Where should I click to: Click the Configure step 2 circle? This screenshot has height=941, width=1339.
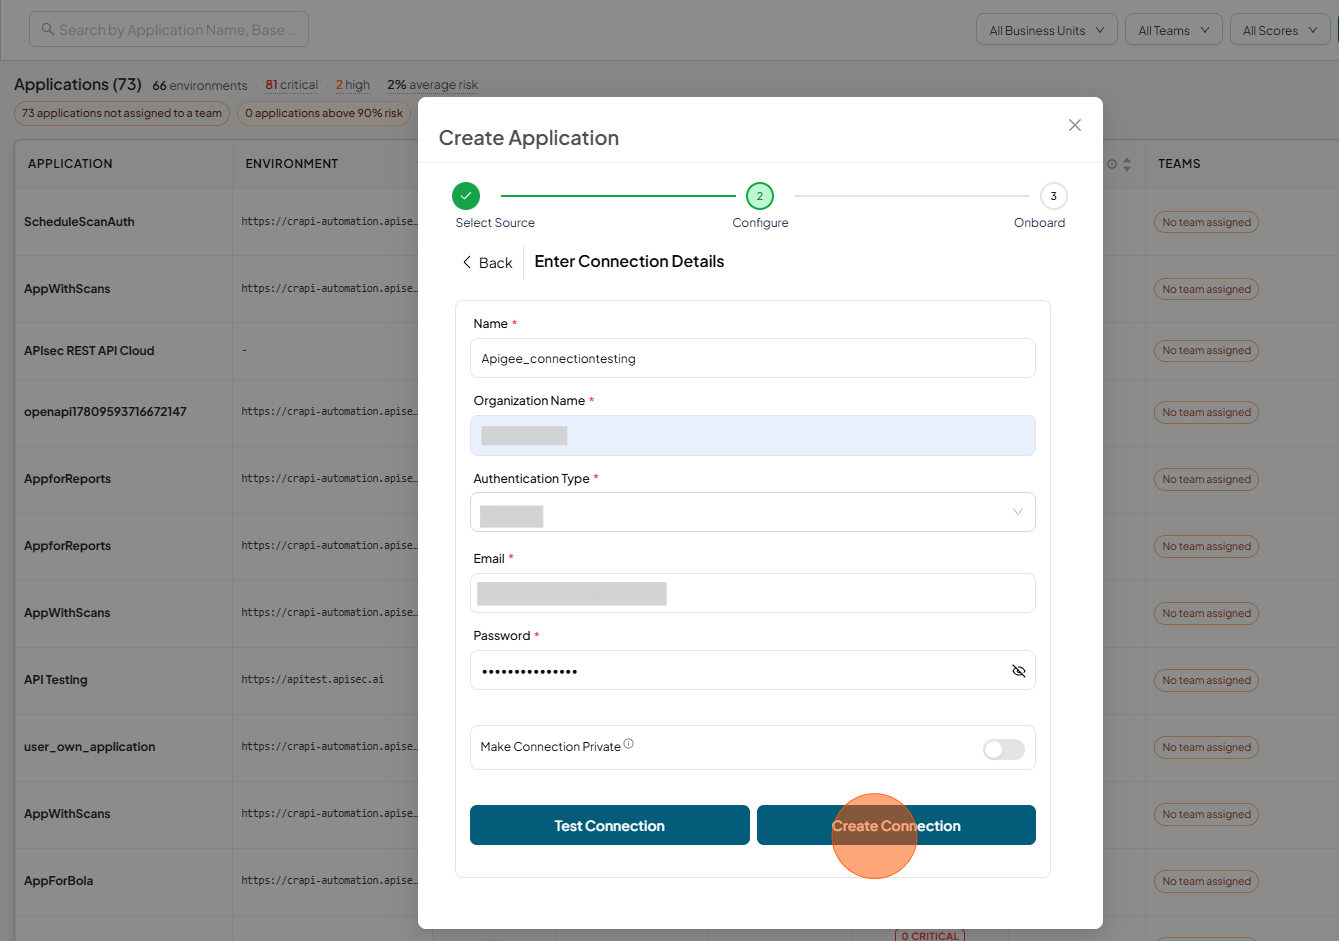(760, 196)
